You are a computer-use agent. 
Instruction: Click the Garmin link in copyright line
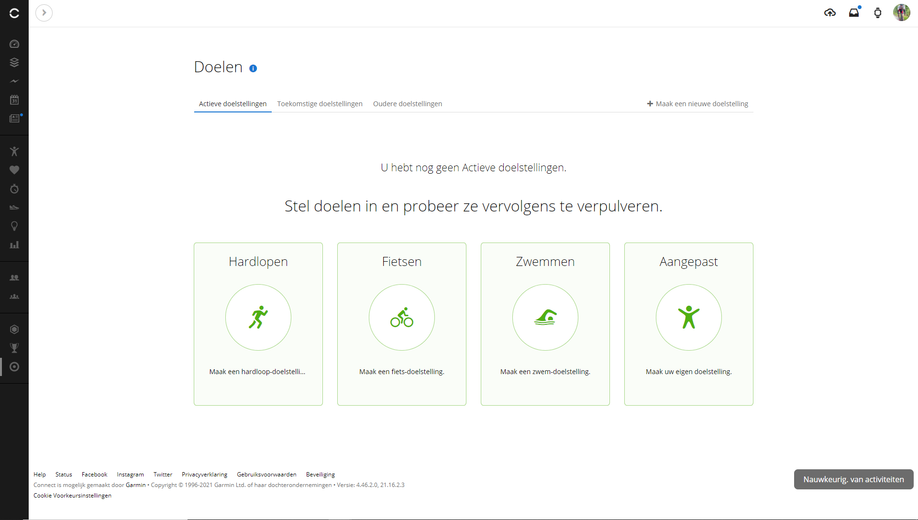(x=135, y=485)
